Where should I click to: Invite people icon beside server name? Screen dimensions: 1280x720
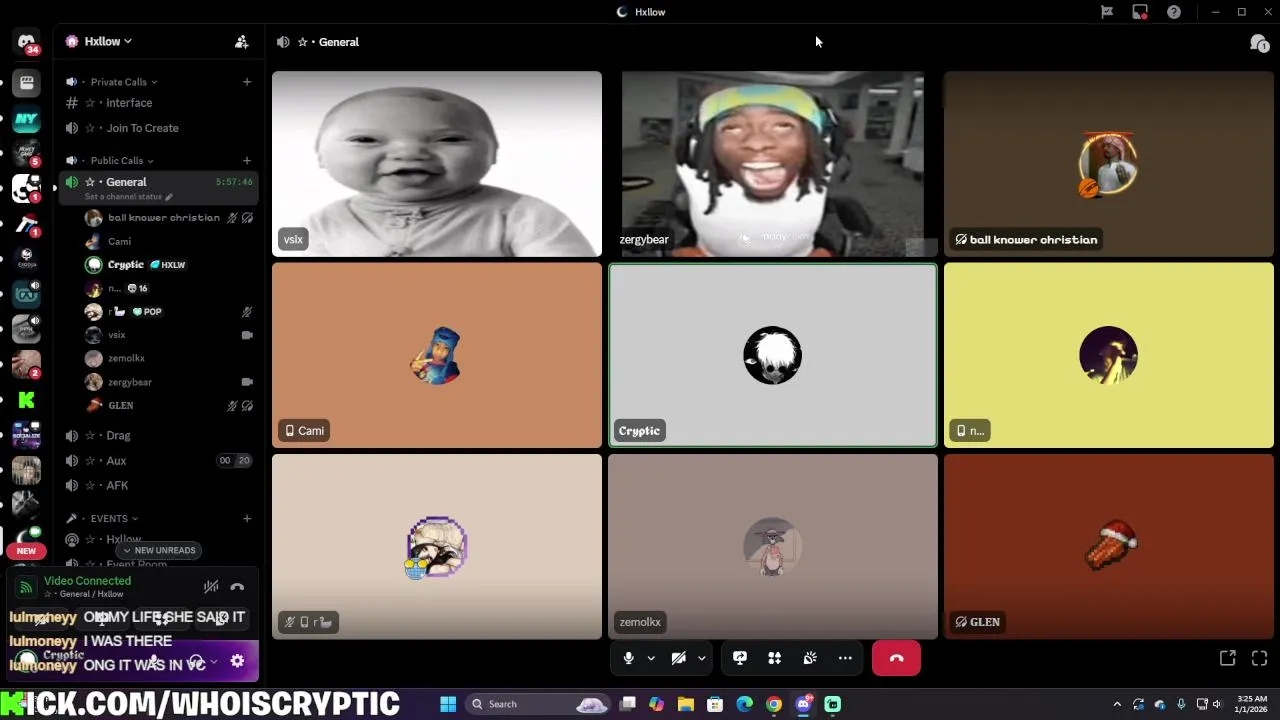[x=241, y=41]
